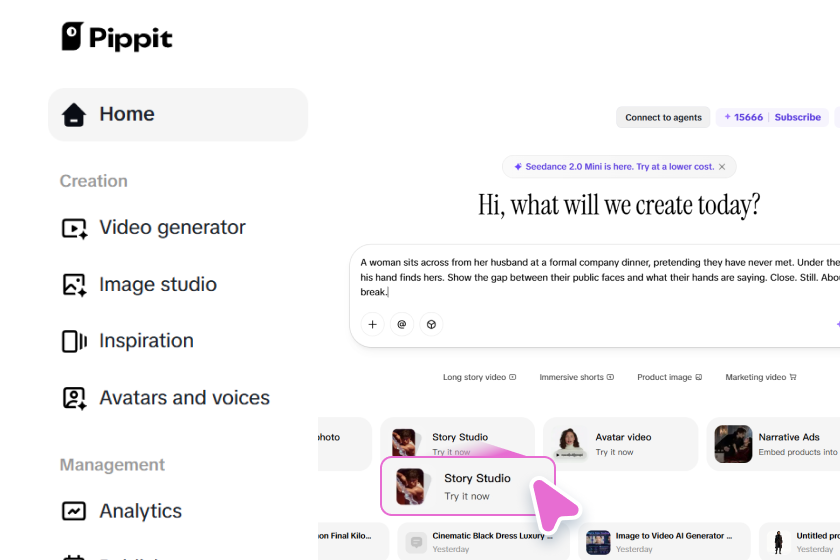This screenshot has width=840, height=560.
Task: Open the Home sidebar item
Action: click(x=178, y=115)
